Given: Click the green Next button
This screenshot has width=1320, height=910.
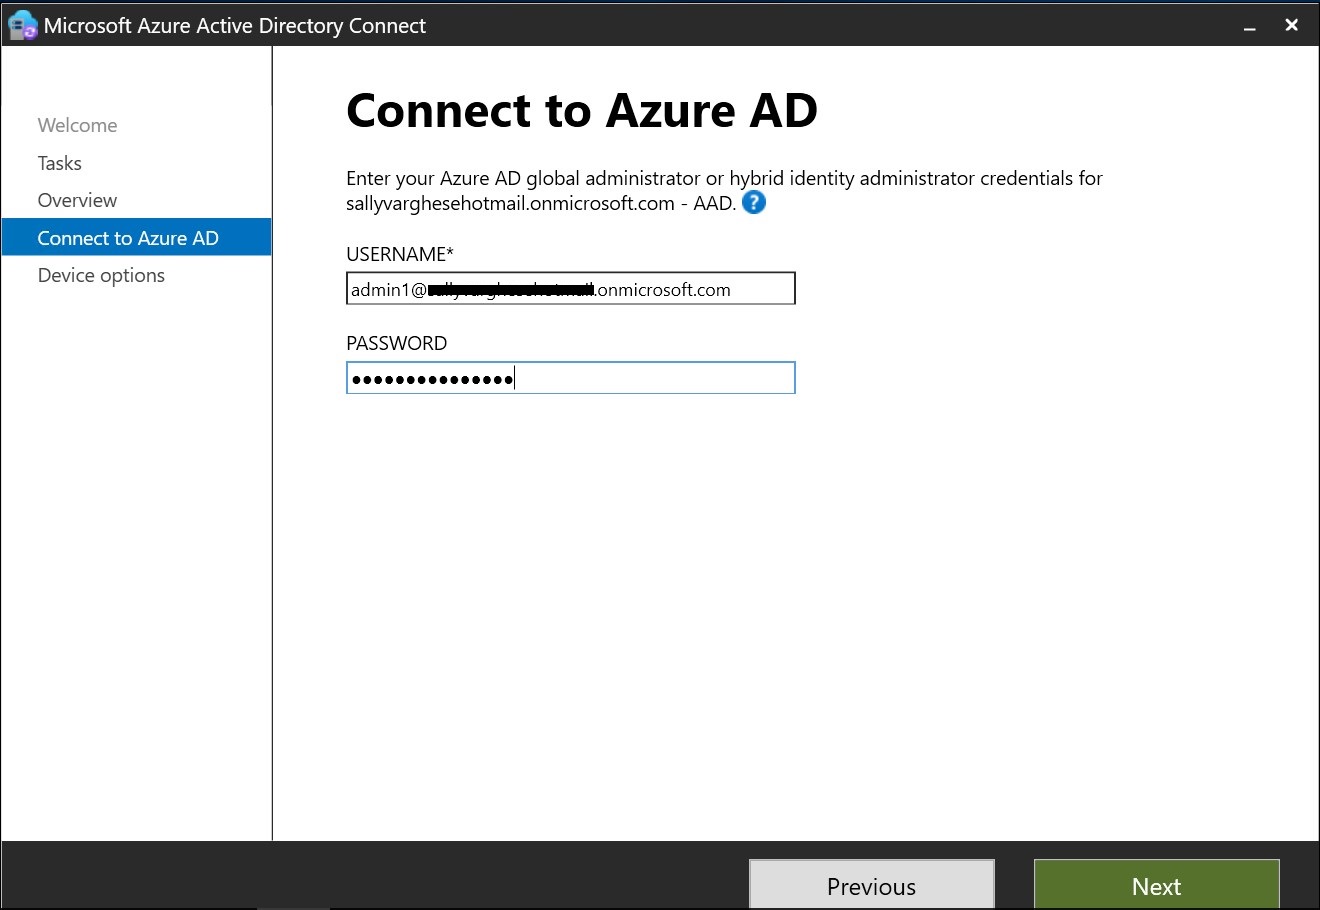Looking at the screenshot, I should click(1157, 885).
